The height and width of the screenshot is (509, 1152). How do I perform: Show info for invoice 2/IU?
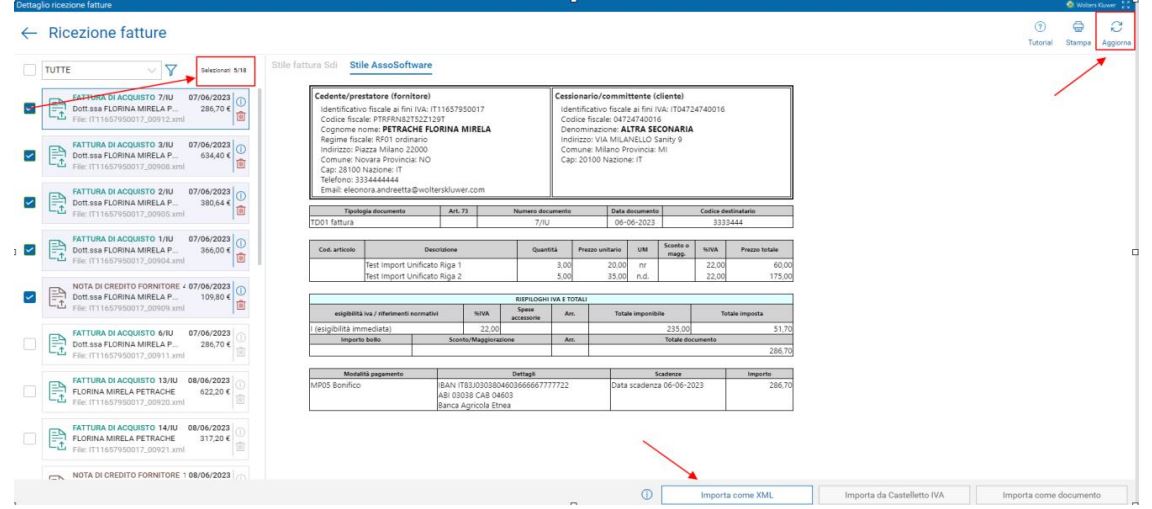(x=240, y=196)
